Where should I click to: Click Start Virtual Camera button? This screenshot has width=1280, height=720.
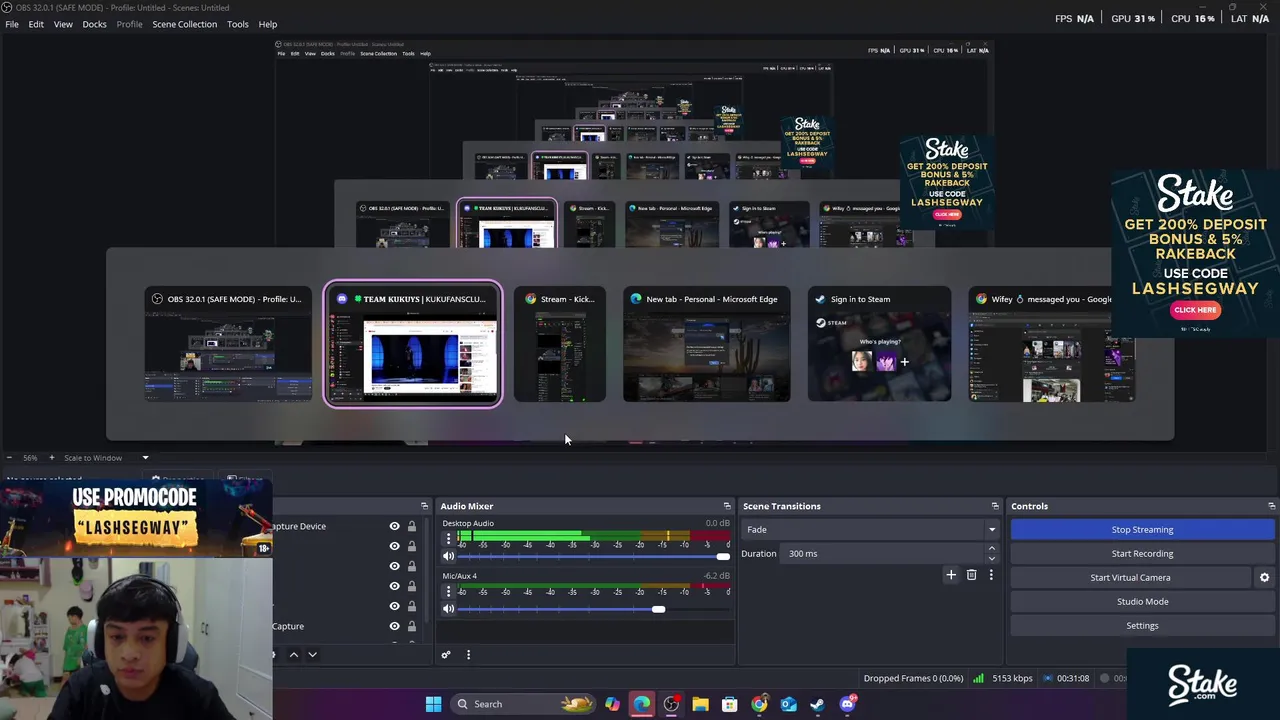click(x=1130, y=578)
